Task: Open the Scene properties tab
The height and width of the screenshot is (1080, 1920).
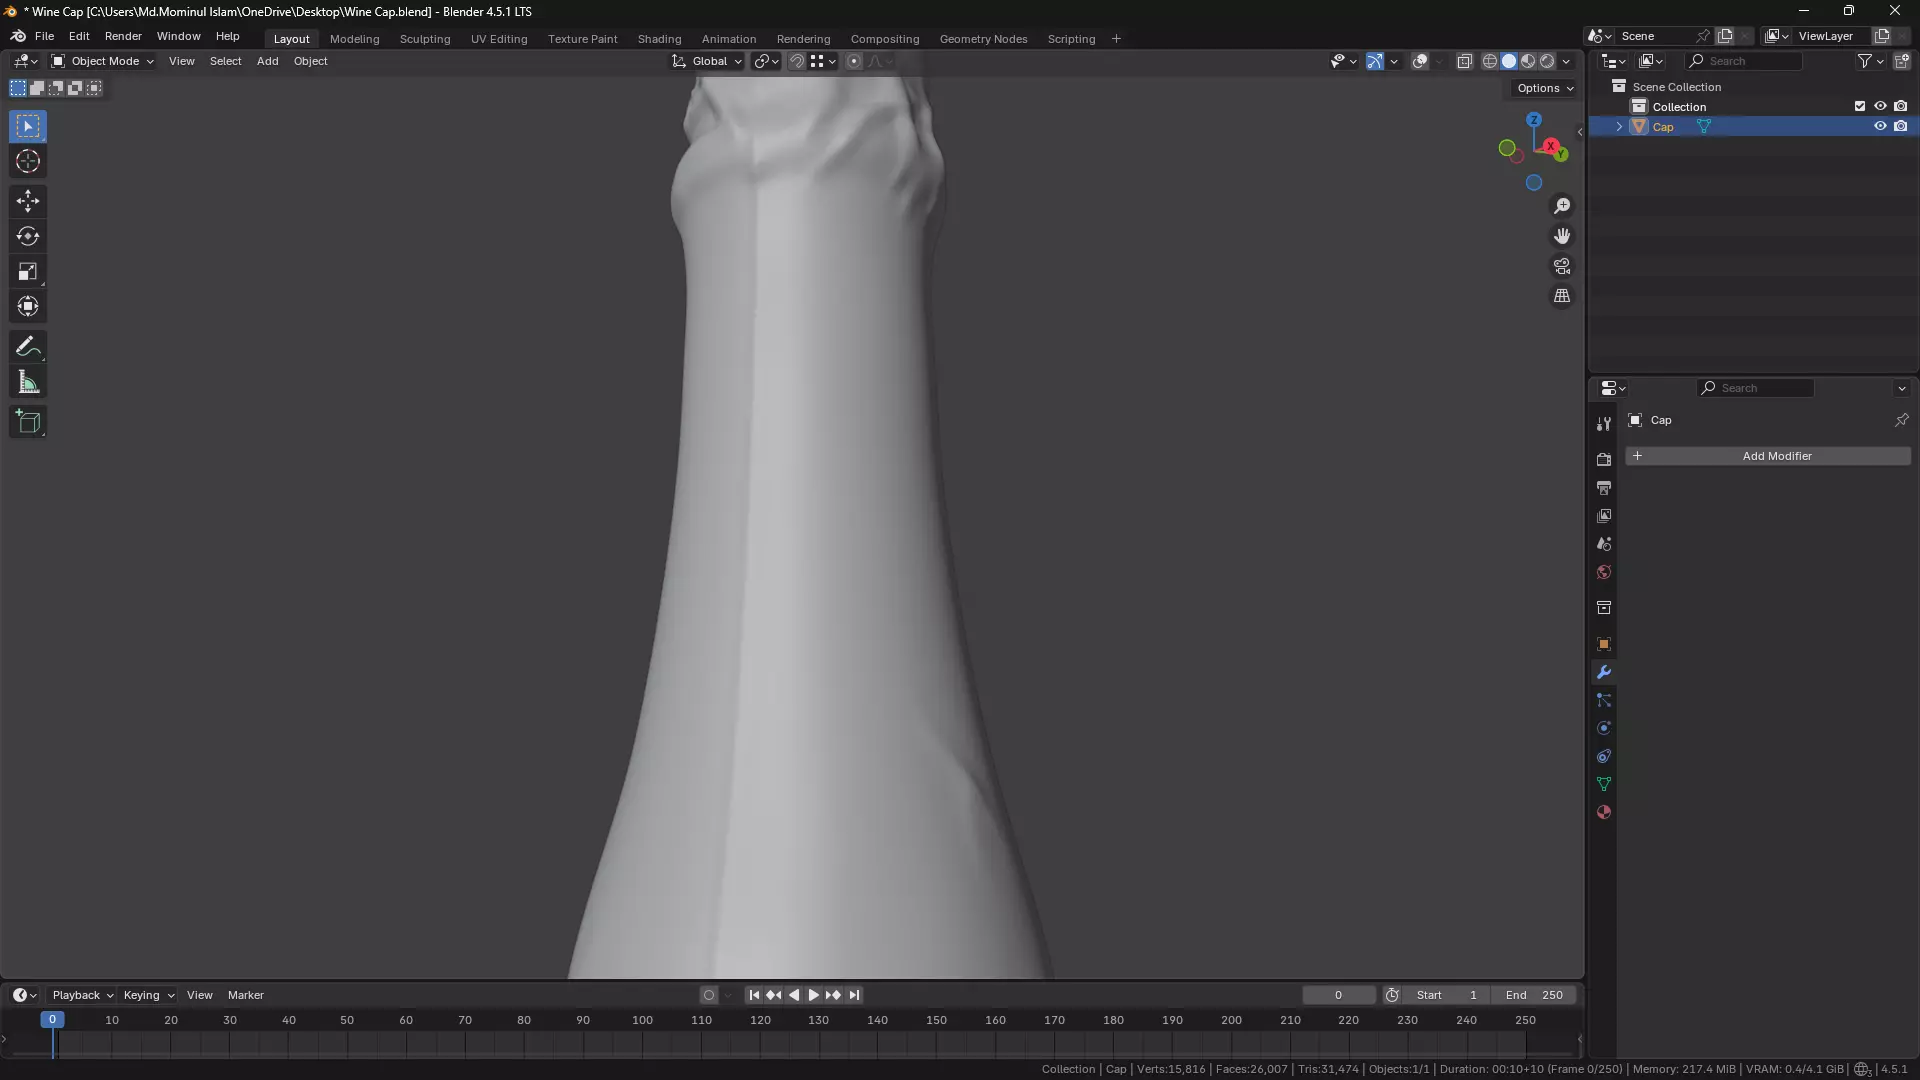Action: click(1604, 544)
